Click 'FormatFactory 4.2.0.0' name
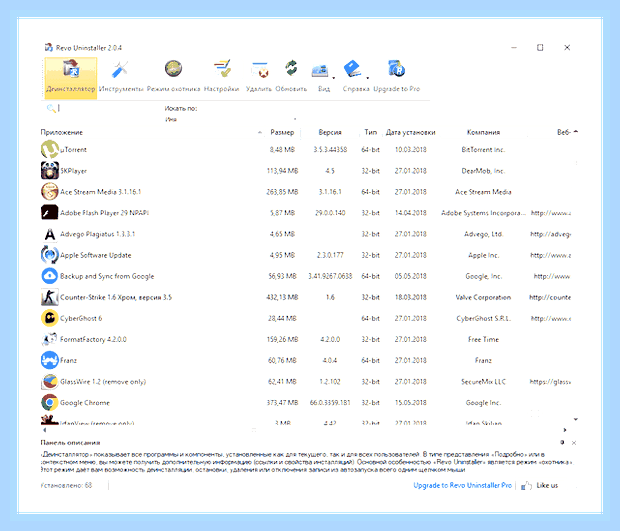The image size is (620, 531). coord(93,339)
